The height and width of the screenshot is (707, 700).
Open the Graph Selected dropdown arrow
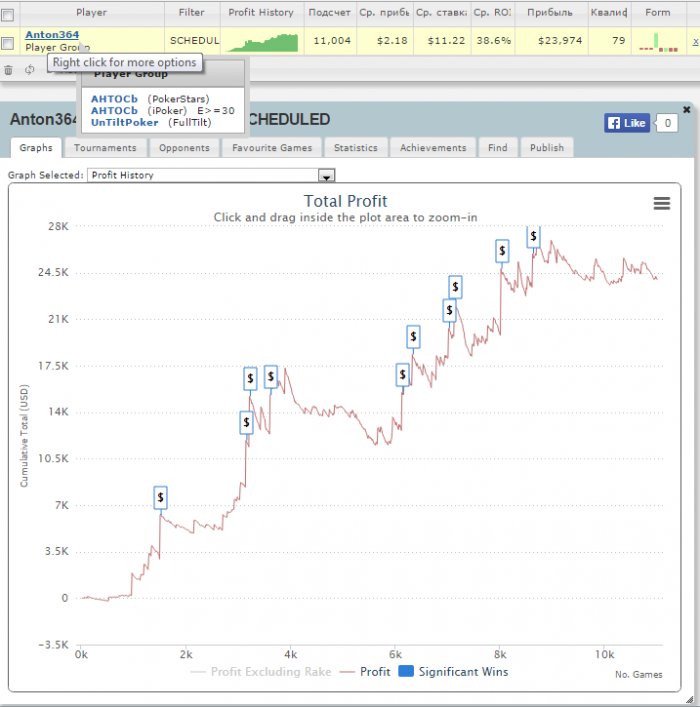coord(326,175)
